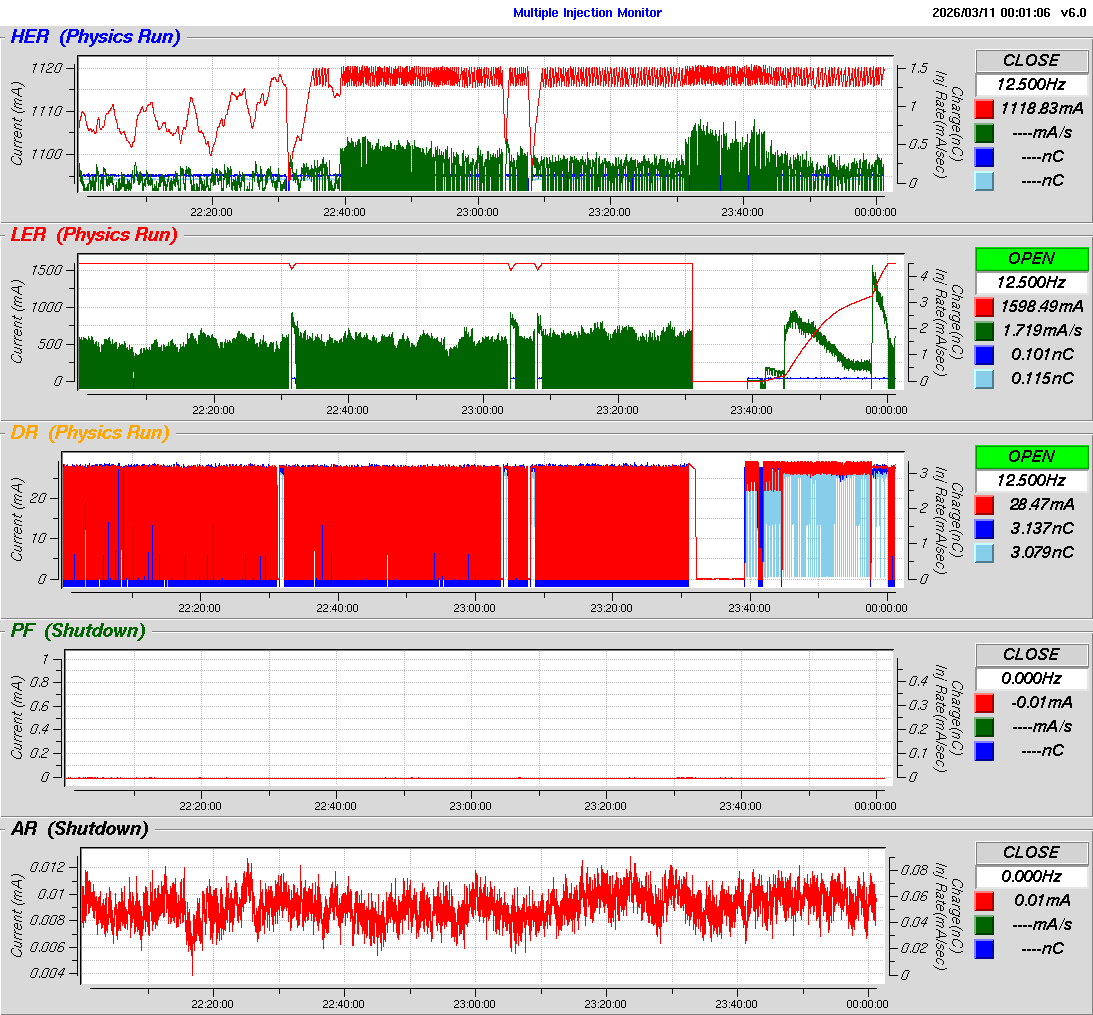This screenshot has width=1093, height=1015.
Task: Click the HER 12.500Hz frequency field
Action: [x=1031, y=84]
